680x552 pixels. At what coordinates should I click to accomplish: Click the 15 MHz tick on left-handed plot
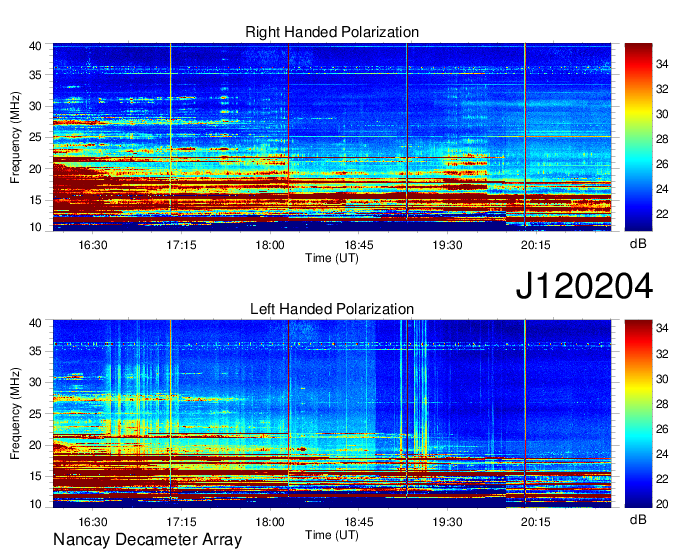[35, 477]
